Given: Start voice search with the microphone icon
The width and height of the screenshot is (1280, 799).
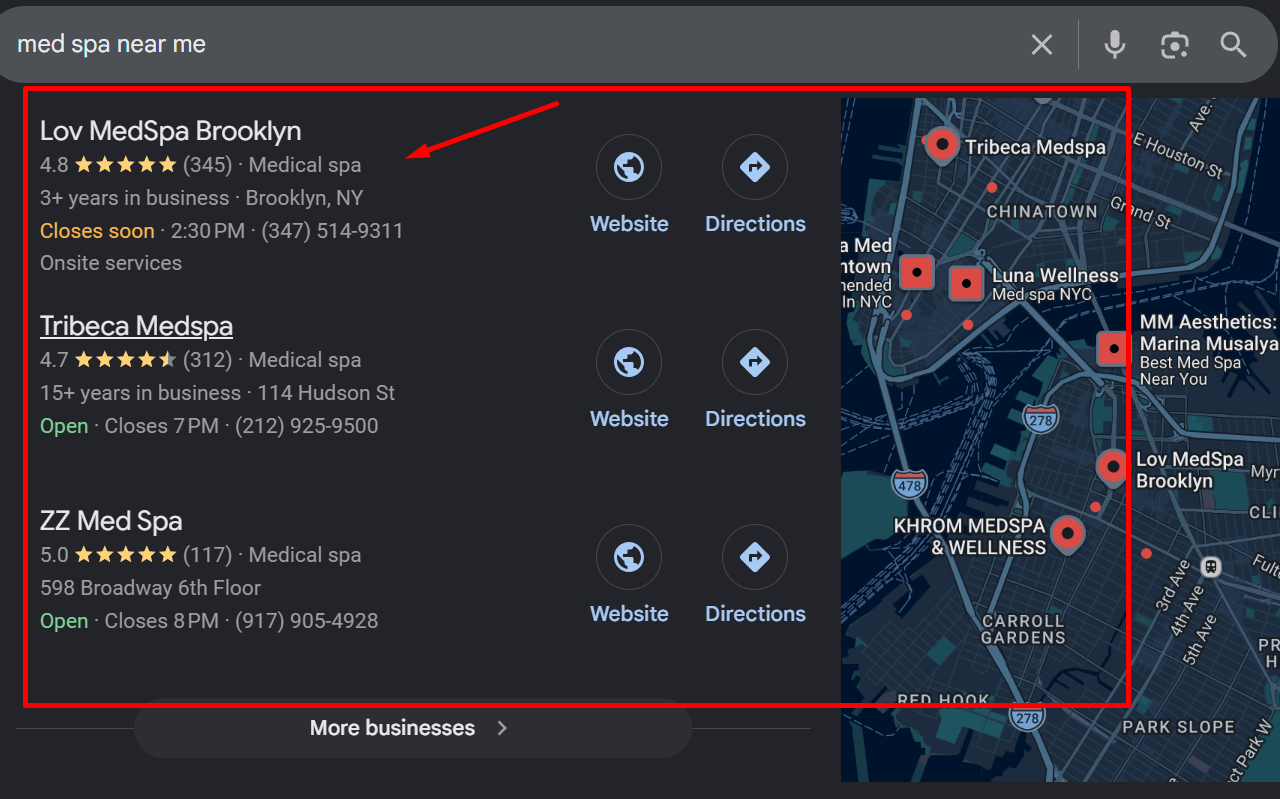Looking at the screenshot, I should [x=1115, y=45].
